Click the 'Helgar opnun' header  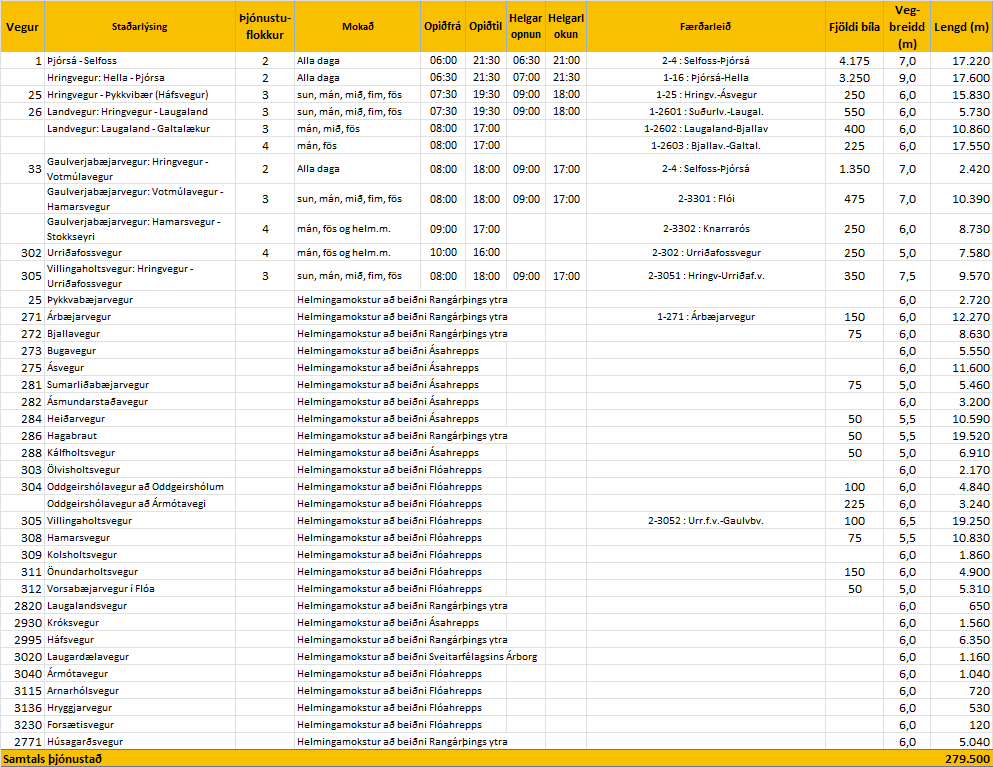526,27
